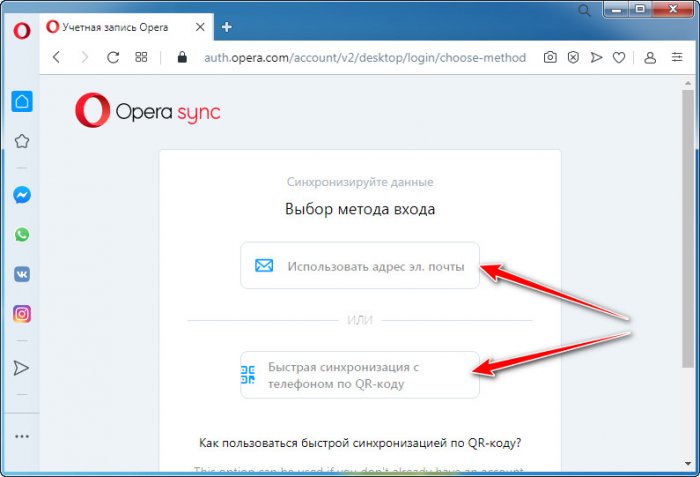Open sidebar setup three dots
Image resolution: width=700 pixels, height=477 pixels.
pos(22,436)
